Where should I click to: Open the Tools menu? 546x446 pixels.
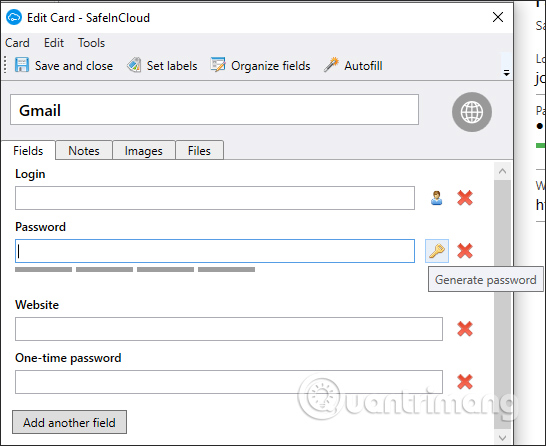tap(91, 43)
